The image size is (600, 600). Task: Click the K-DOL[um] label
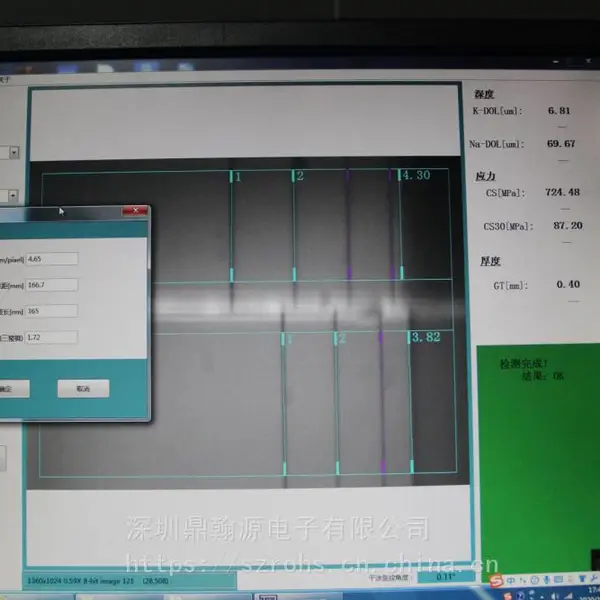[x=497, y=111]
